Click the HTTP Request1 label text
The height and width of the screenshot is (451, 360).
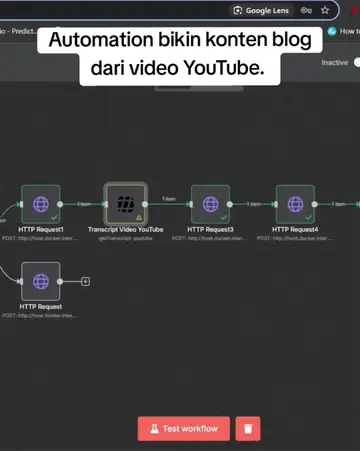41,229
